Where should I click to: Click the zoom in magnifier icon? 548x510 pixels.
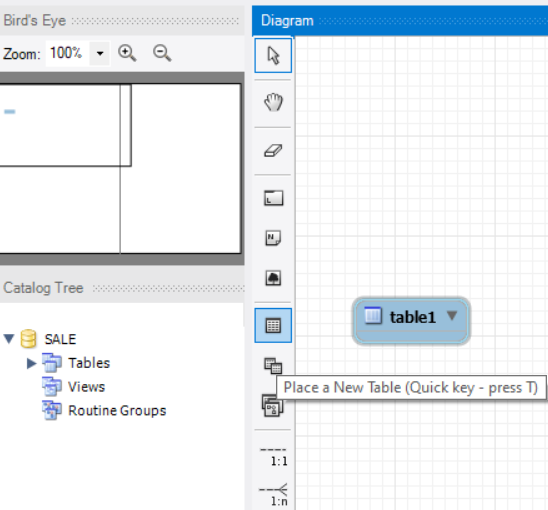127,53
